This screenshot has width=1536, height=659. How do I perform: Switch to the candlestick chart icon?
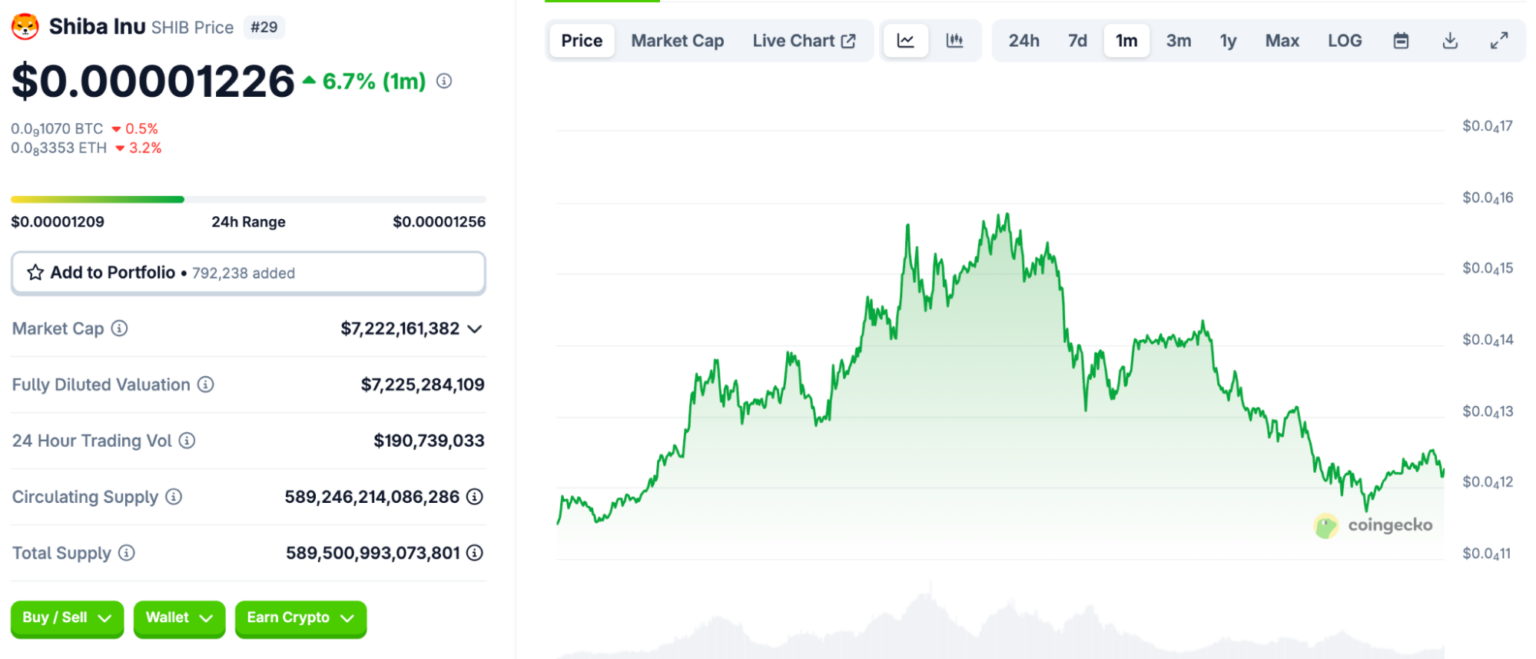pos(954,41)
